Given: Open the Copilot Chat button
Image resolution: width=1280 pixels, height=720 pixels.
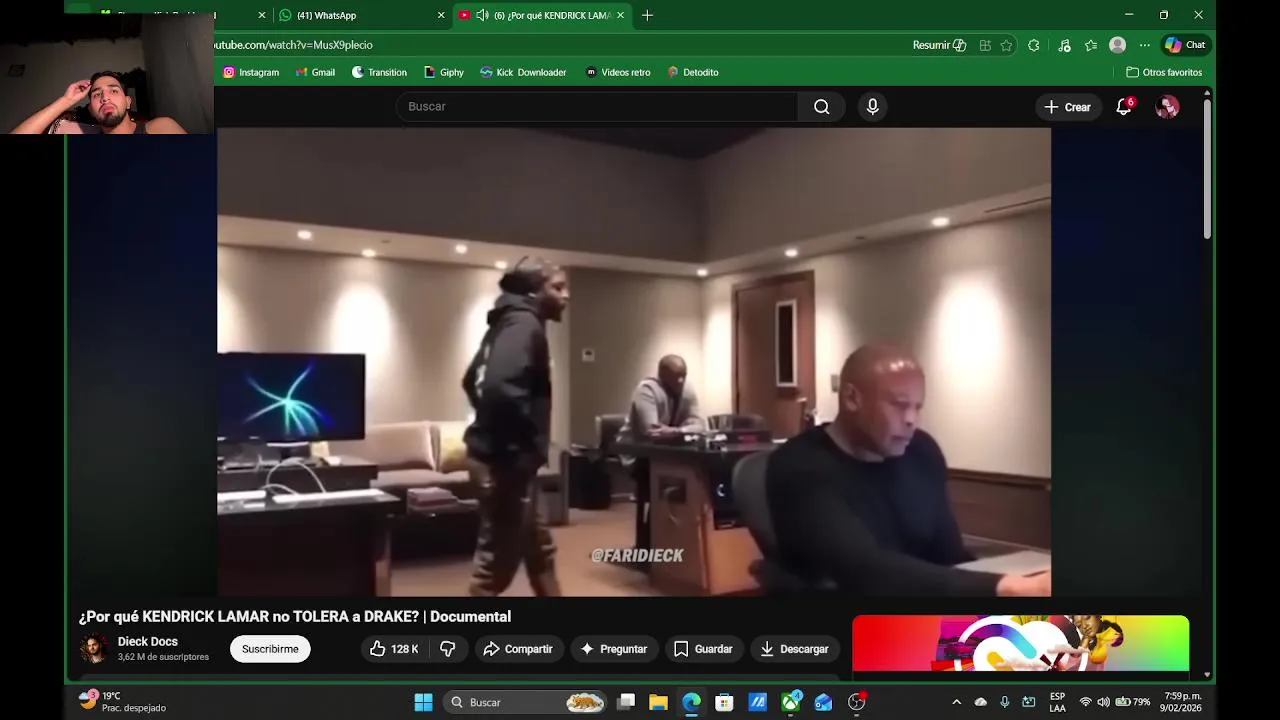Looking at the screenshot, I should point(1186,45).
